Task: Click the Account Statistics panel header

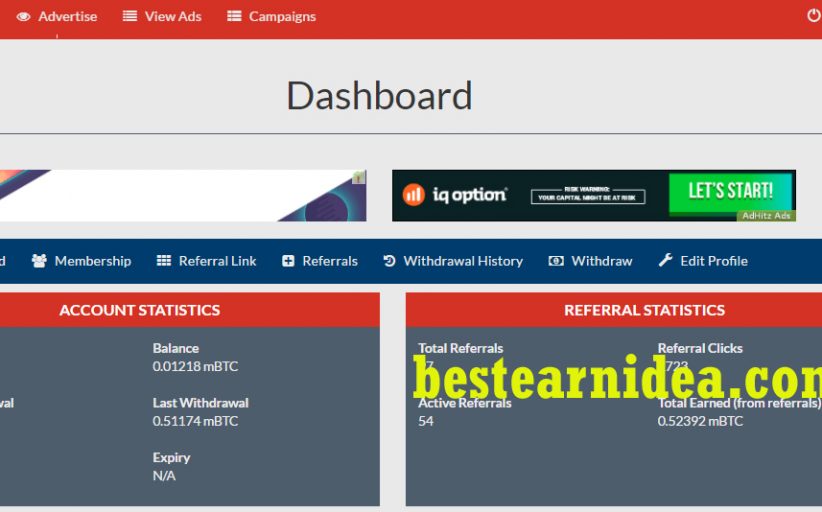Action: tap(140, 310)
